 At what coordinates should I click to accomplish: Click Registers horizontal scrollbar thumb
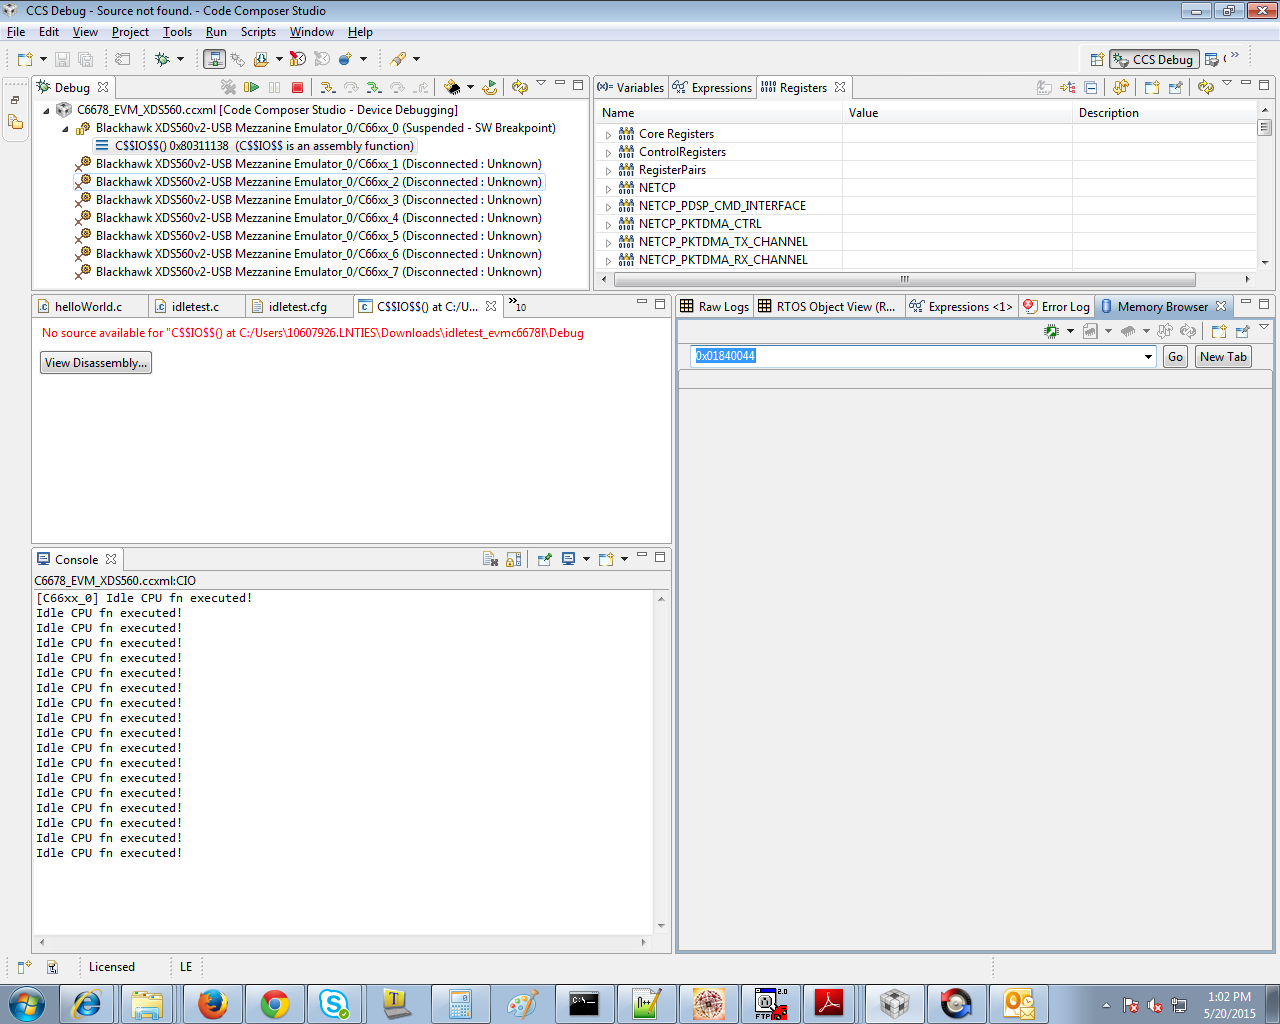[x=904, y=279]
